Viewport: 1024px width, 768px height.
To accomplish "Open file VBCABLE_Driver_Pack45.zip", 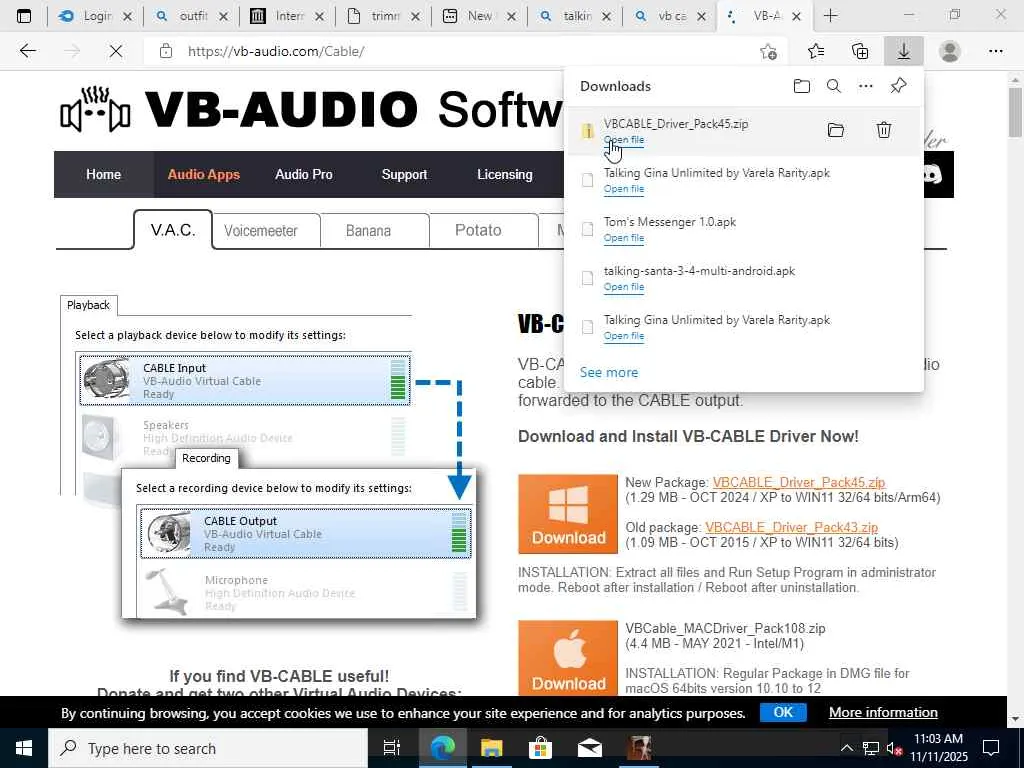I will click(624, 140).
